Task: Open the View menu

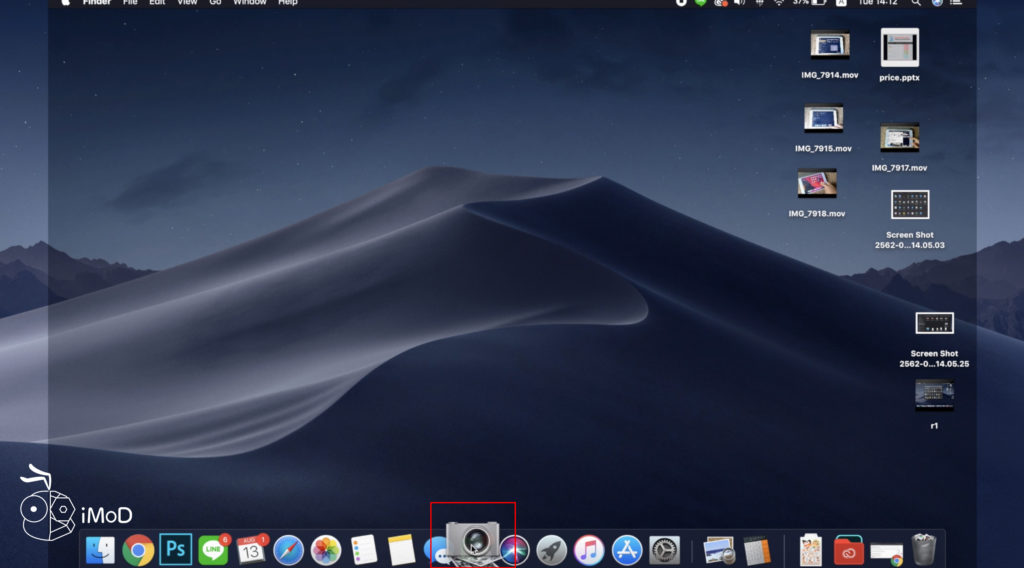Action: coord(187,3)
